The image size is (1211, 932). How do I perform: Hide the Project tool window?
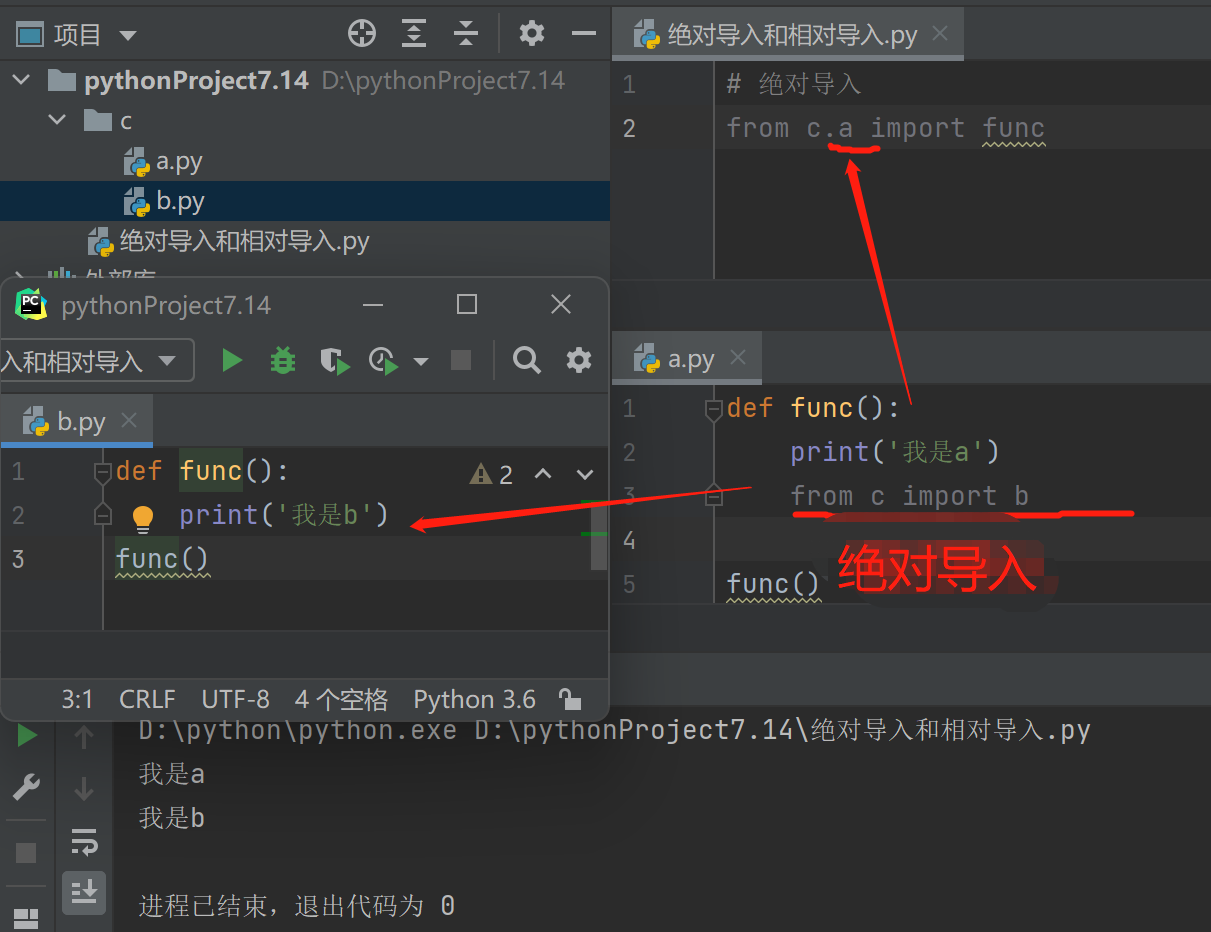coord(583,34)
